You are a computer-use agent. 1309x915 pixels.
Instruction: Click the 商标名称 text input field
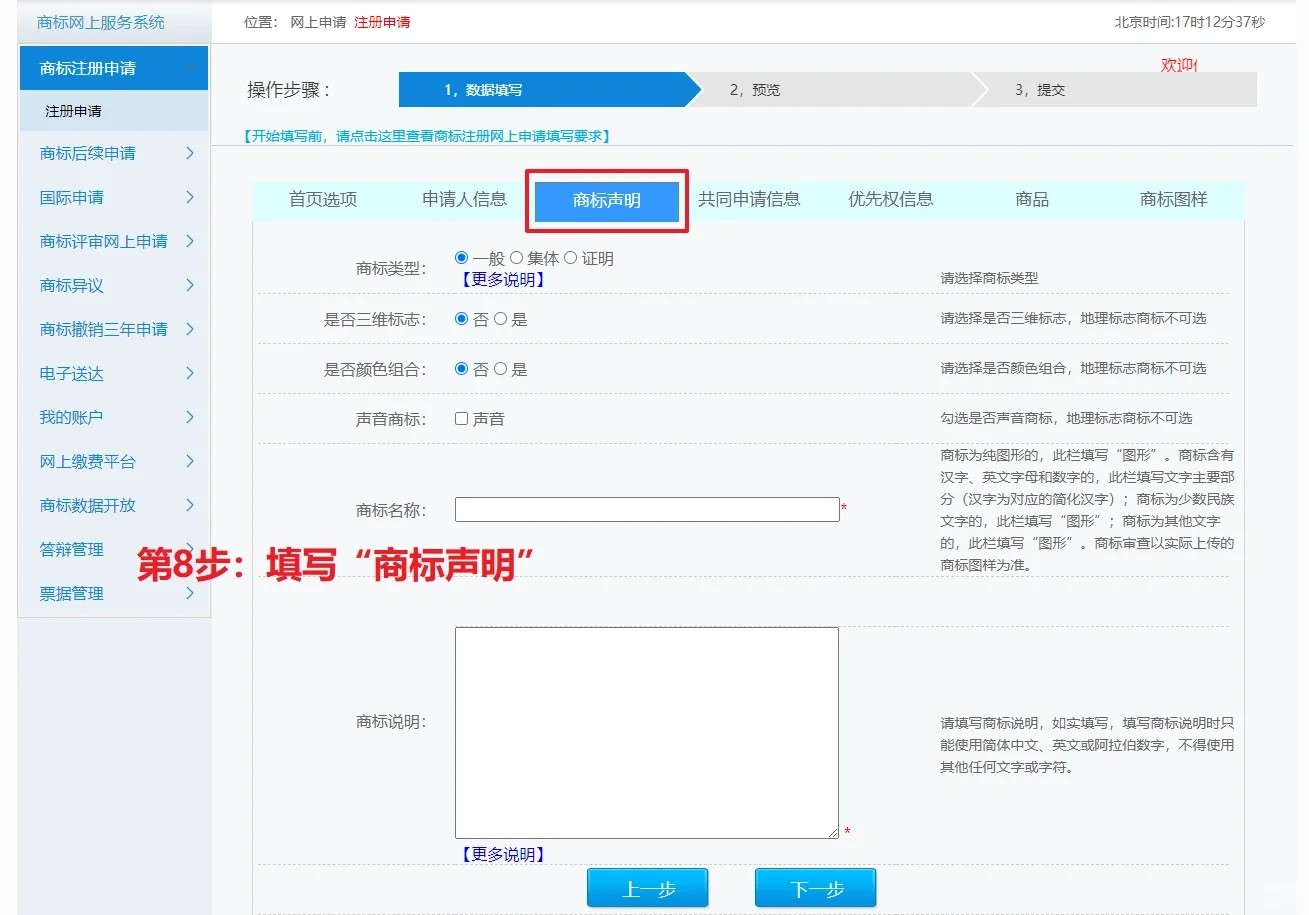coord(647,510)
